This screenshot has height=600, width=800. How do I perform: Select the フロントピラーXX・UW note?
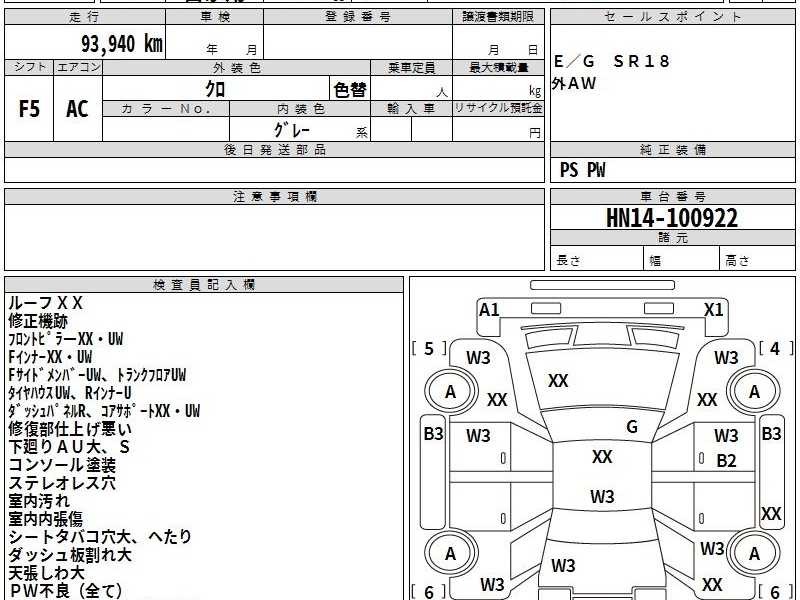[65, 339]
